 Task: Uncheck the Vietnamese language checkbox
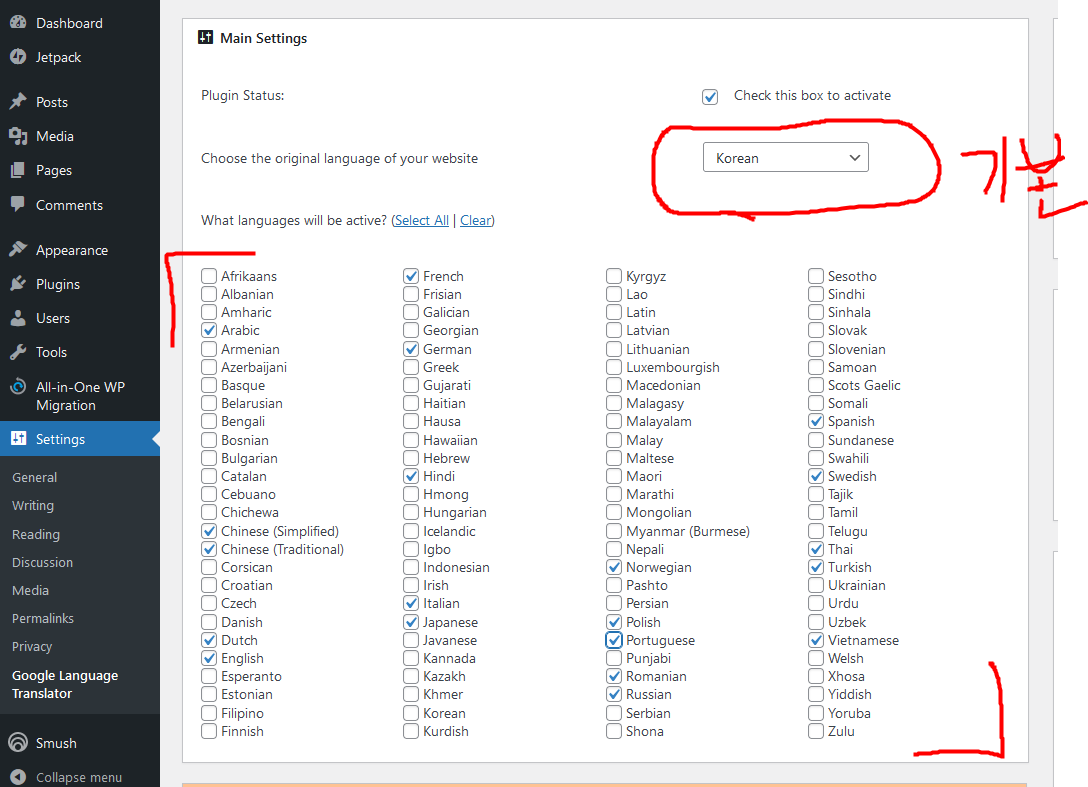point(816,640)
